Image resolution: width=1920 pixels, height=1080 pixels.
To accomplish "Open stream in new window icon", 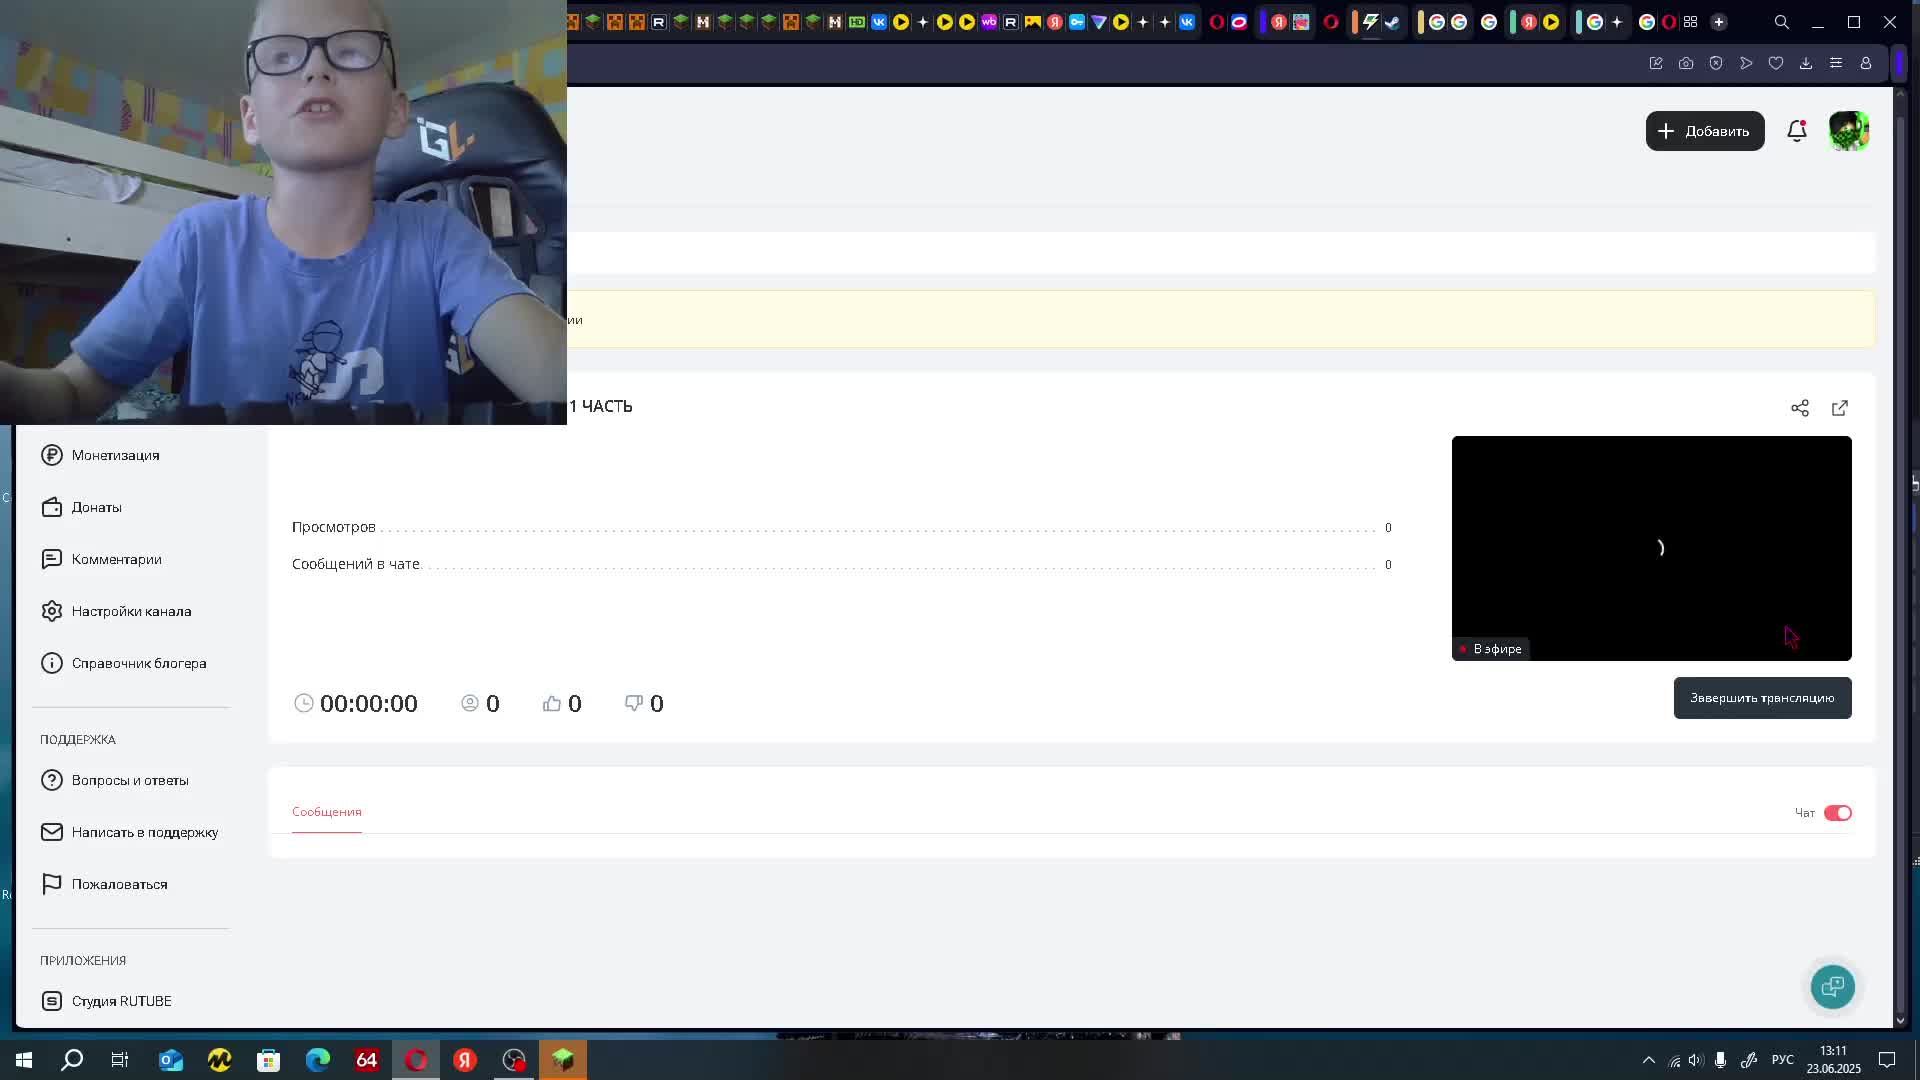I will point(1840,408).
